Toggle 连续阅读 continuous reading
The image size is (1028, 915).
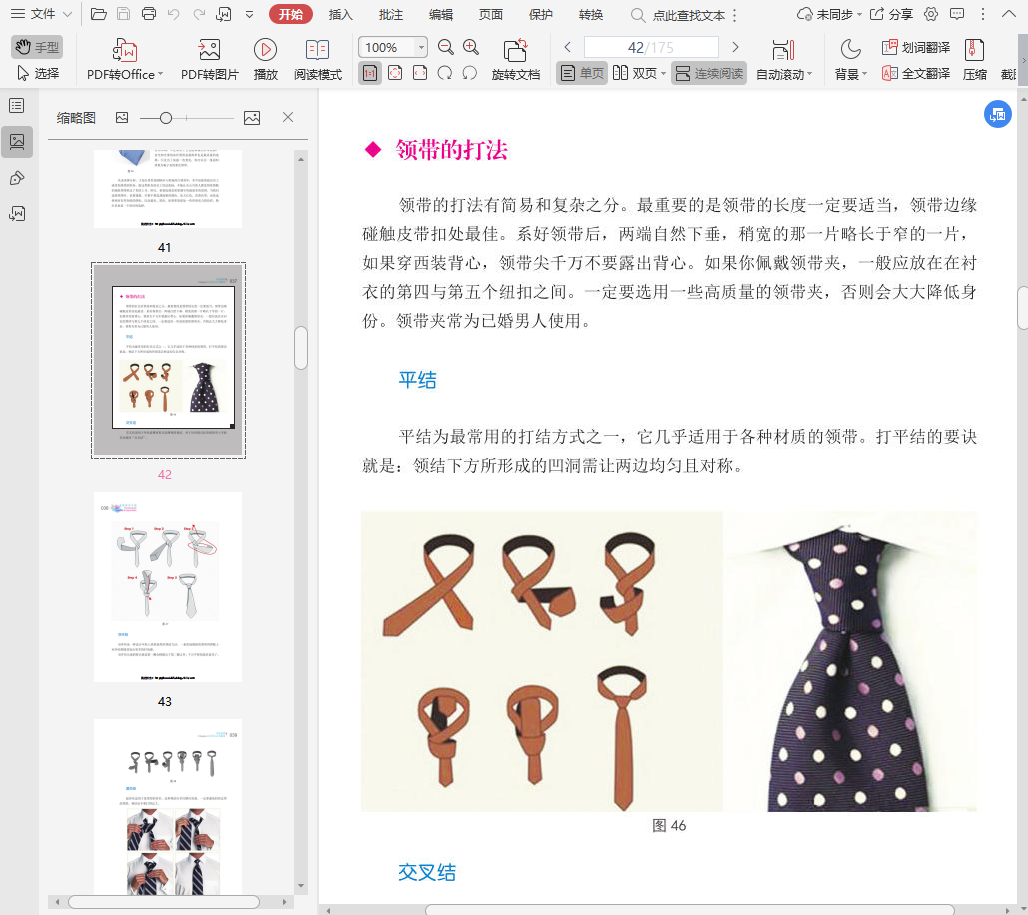(x=709, y=73)
